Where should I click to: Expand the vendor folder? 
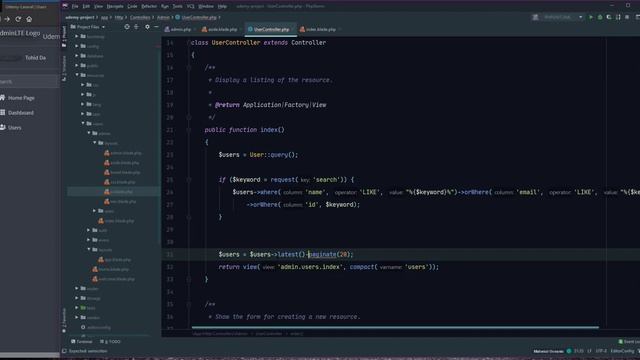[x=76, y=317]
